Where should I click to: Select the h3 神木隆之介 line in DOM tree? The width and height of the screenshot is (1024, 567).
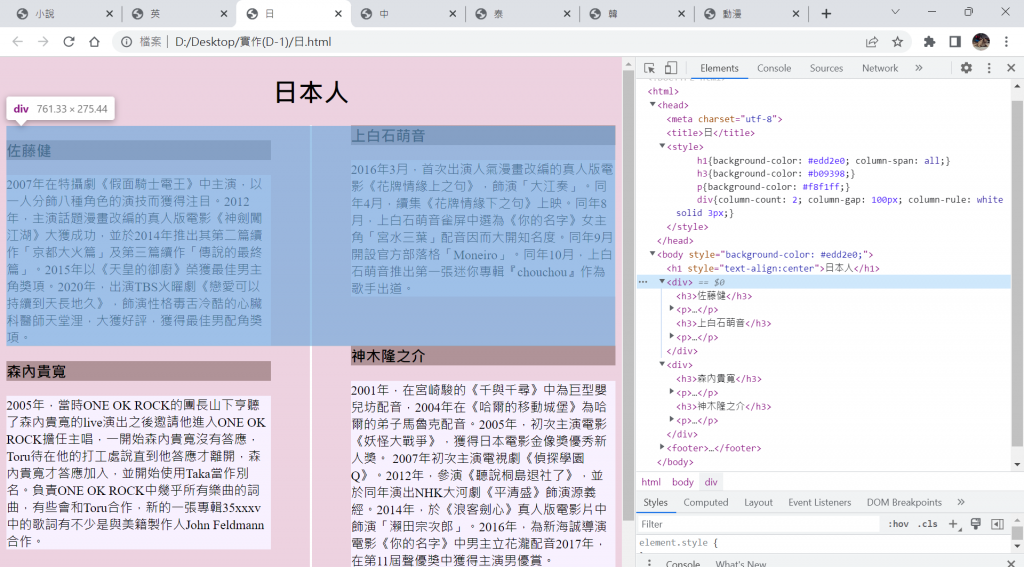(x=724, y=406)
